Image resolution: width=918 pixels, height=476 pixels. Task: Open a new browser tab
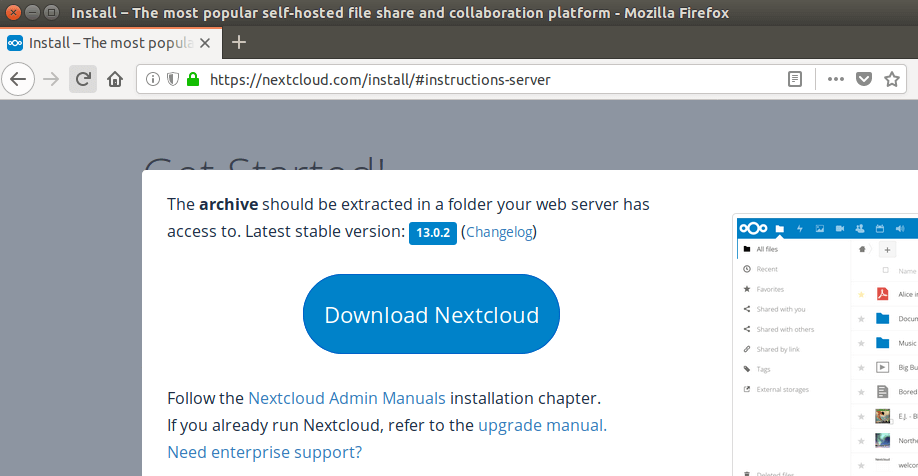pos(239,42)
